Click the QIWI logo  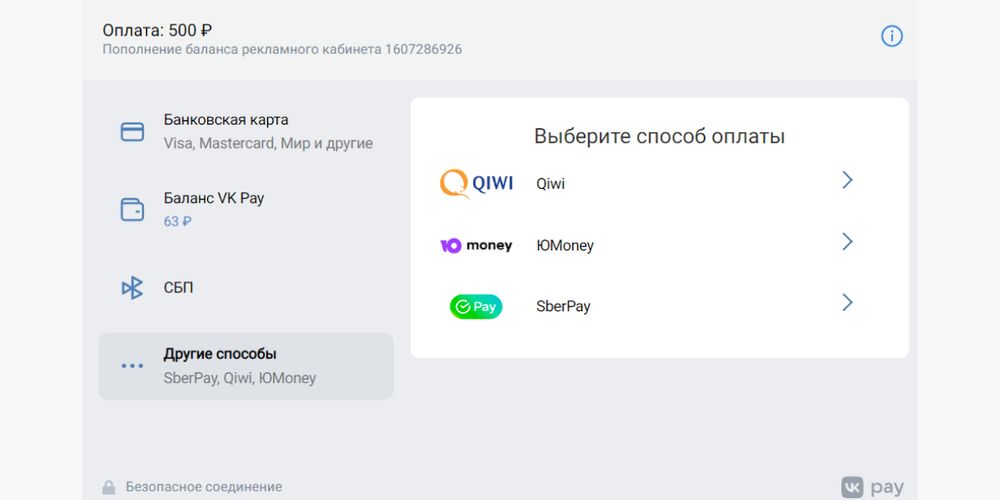476,184
